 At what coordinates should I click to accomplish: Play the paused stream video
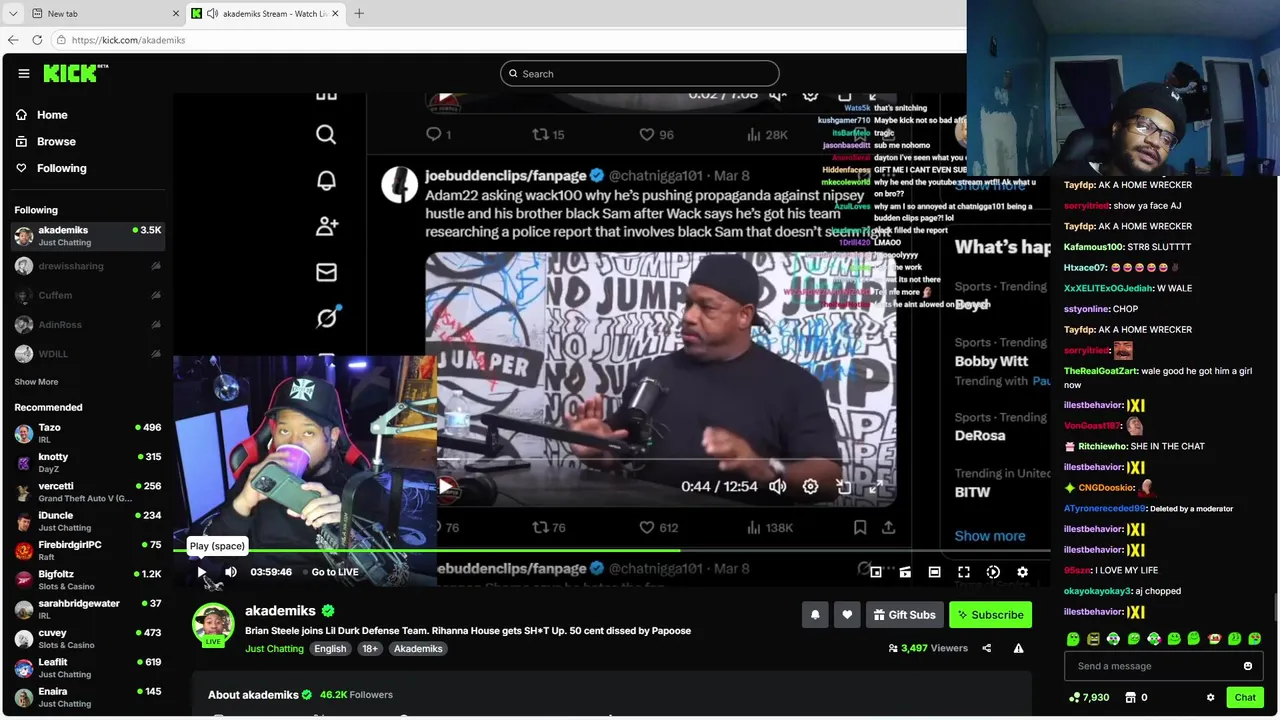pyautogui.click(x=201, y=572)
